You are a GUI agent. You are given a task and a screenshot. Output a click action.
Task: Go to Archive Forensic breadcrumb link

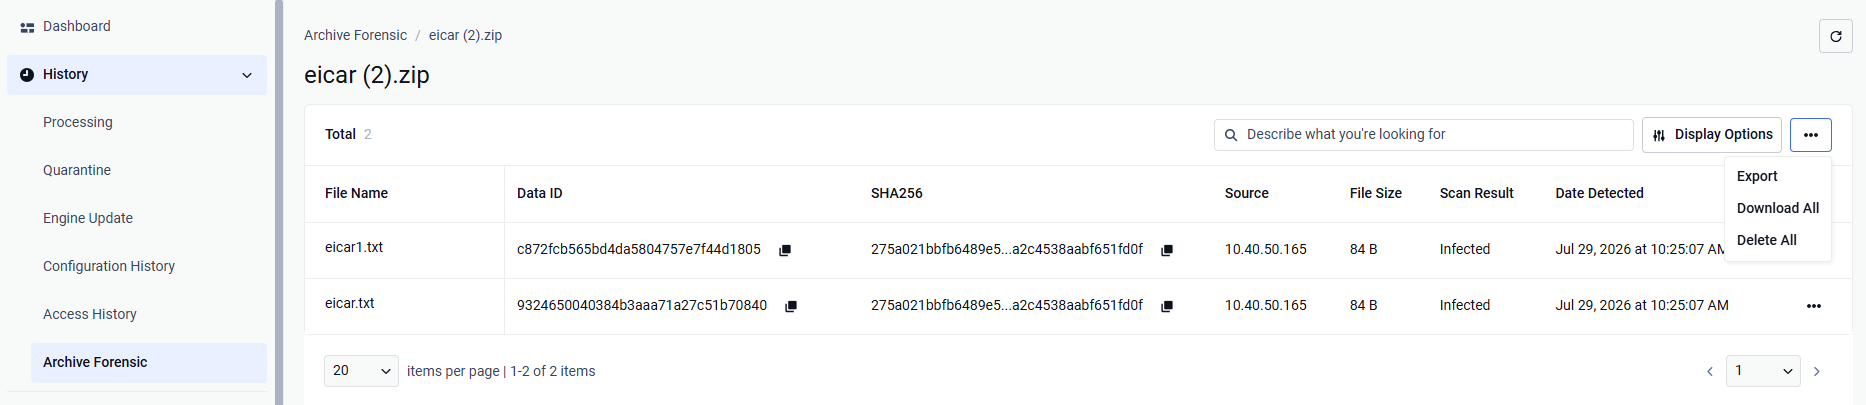coord(355,35)
